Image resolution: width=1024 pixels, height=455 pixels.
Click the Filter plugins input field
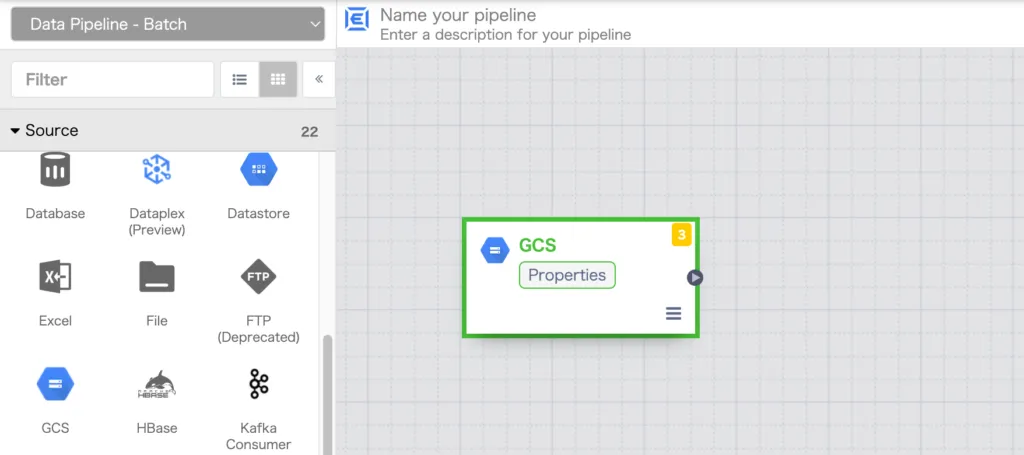112,80
